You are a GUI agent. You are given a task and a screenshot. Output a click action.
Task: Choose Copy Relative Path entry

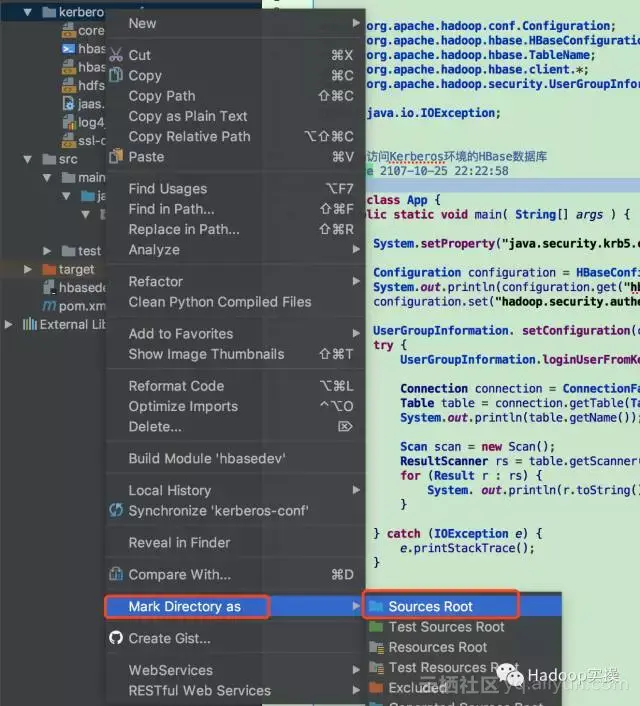click(x=236, y=136)
